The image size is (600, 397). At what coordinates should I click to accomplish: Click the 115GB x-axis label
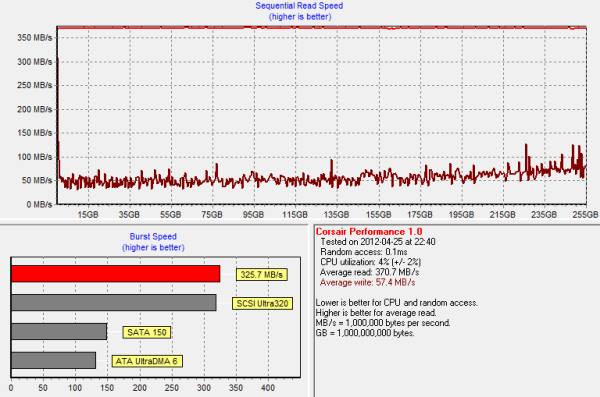point(295,215)
